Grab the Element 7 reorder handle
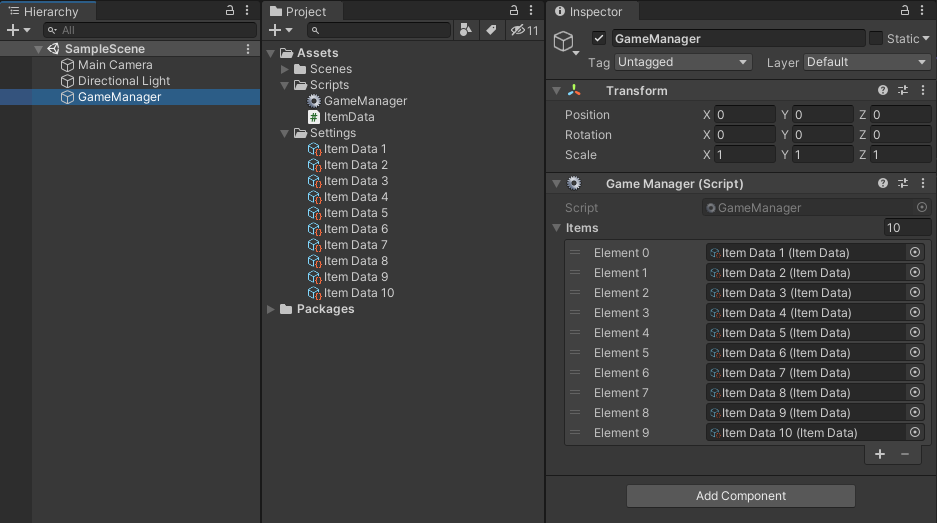Viewport: 937px width, 523px height. [x=575, y=392]
